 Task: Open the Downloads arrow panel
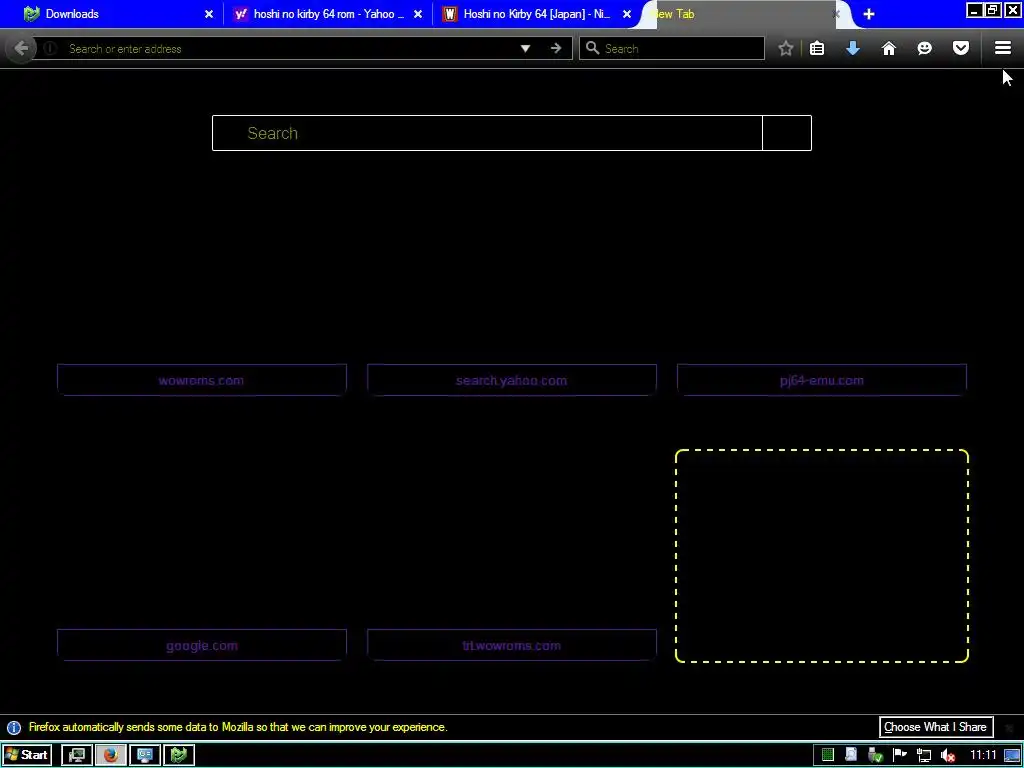(853, 48)
